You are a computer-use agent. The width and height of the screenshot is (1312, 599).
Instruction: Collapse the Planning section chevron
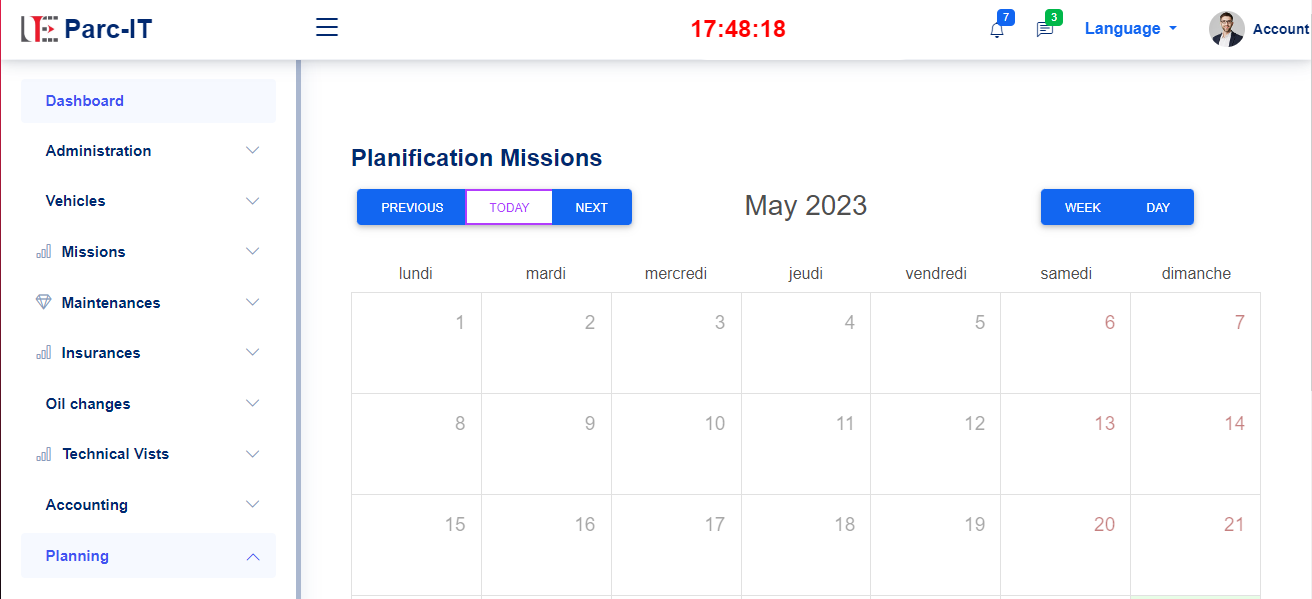click(x=253, y=556)
